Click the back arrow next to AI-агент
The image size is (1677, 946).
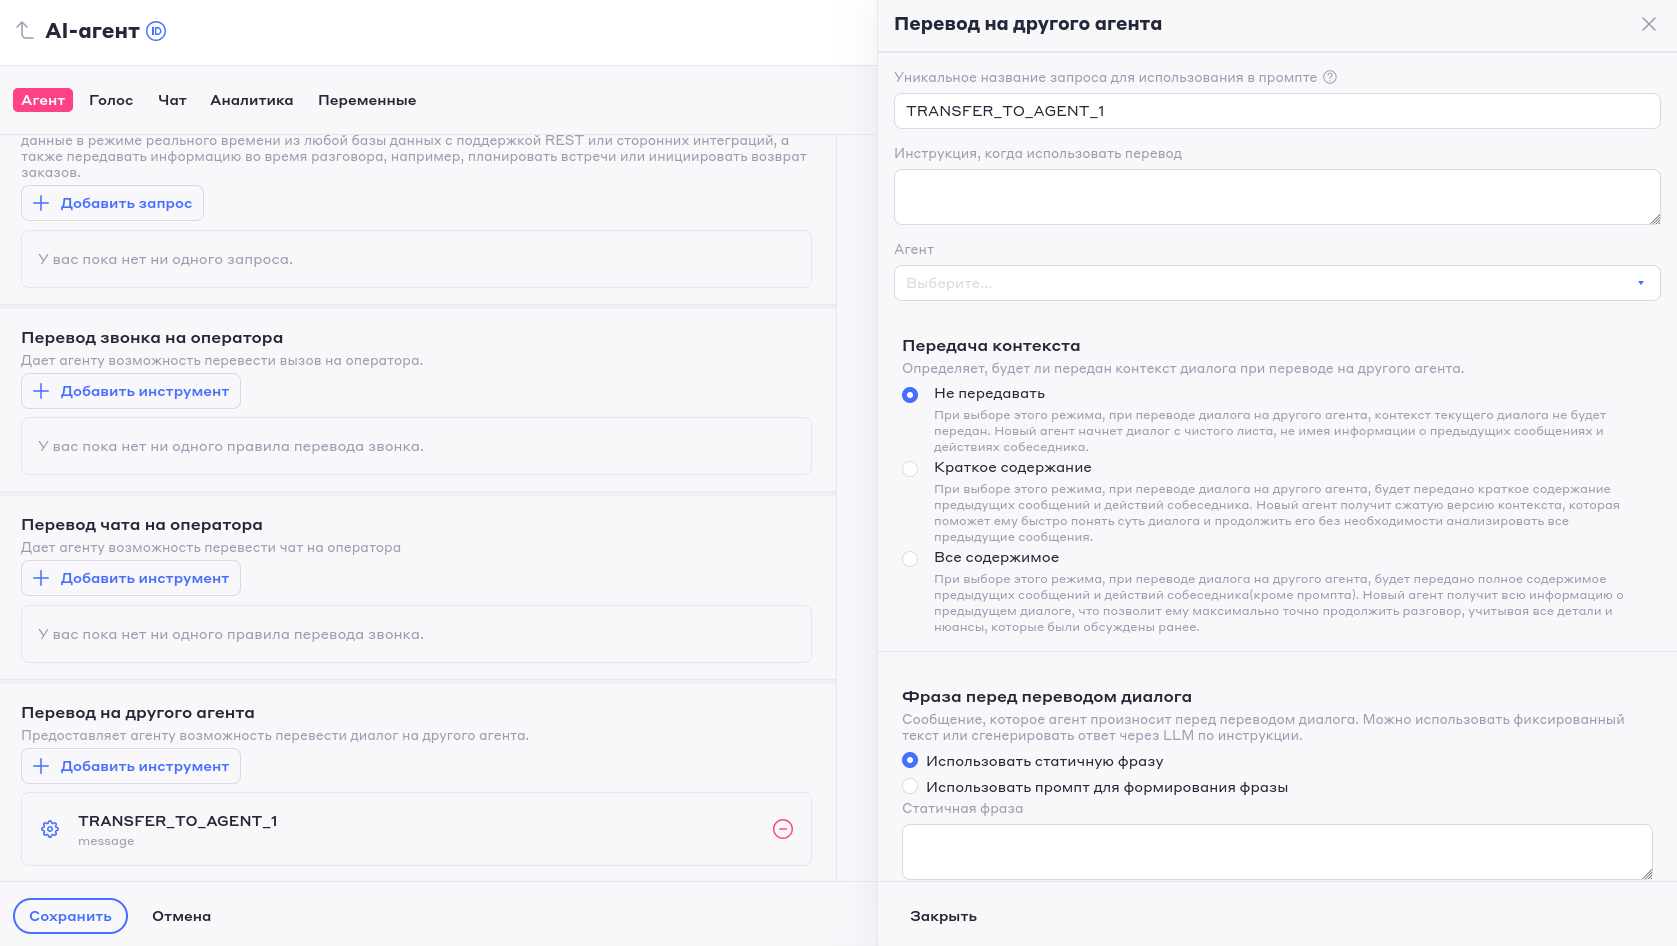point(25,31)
